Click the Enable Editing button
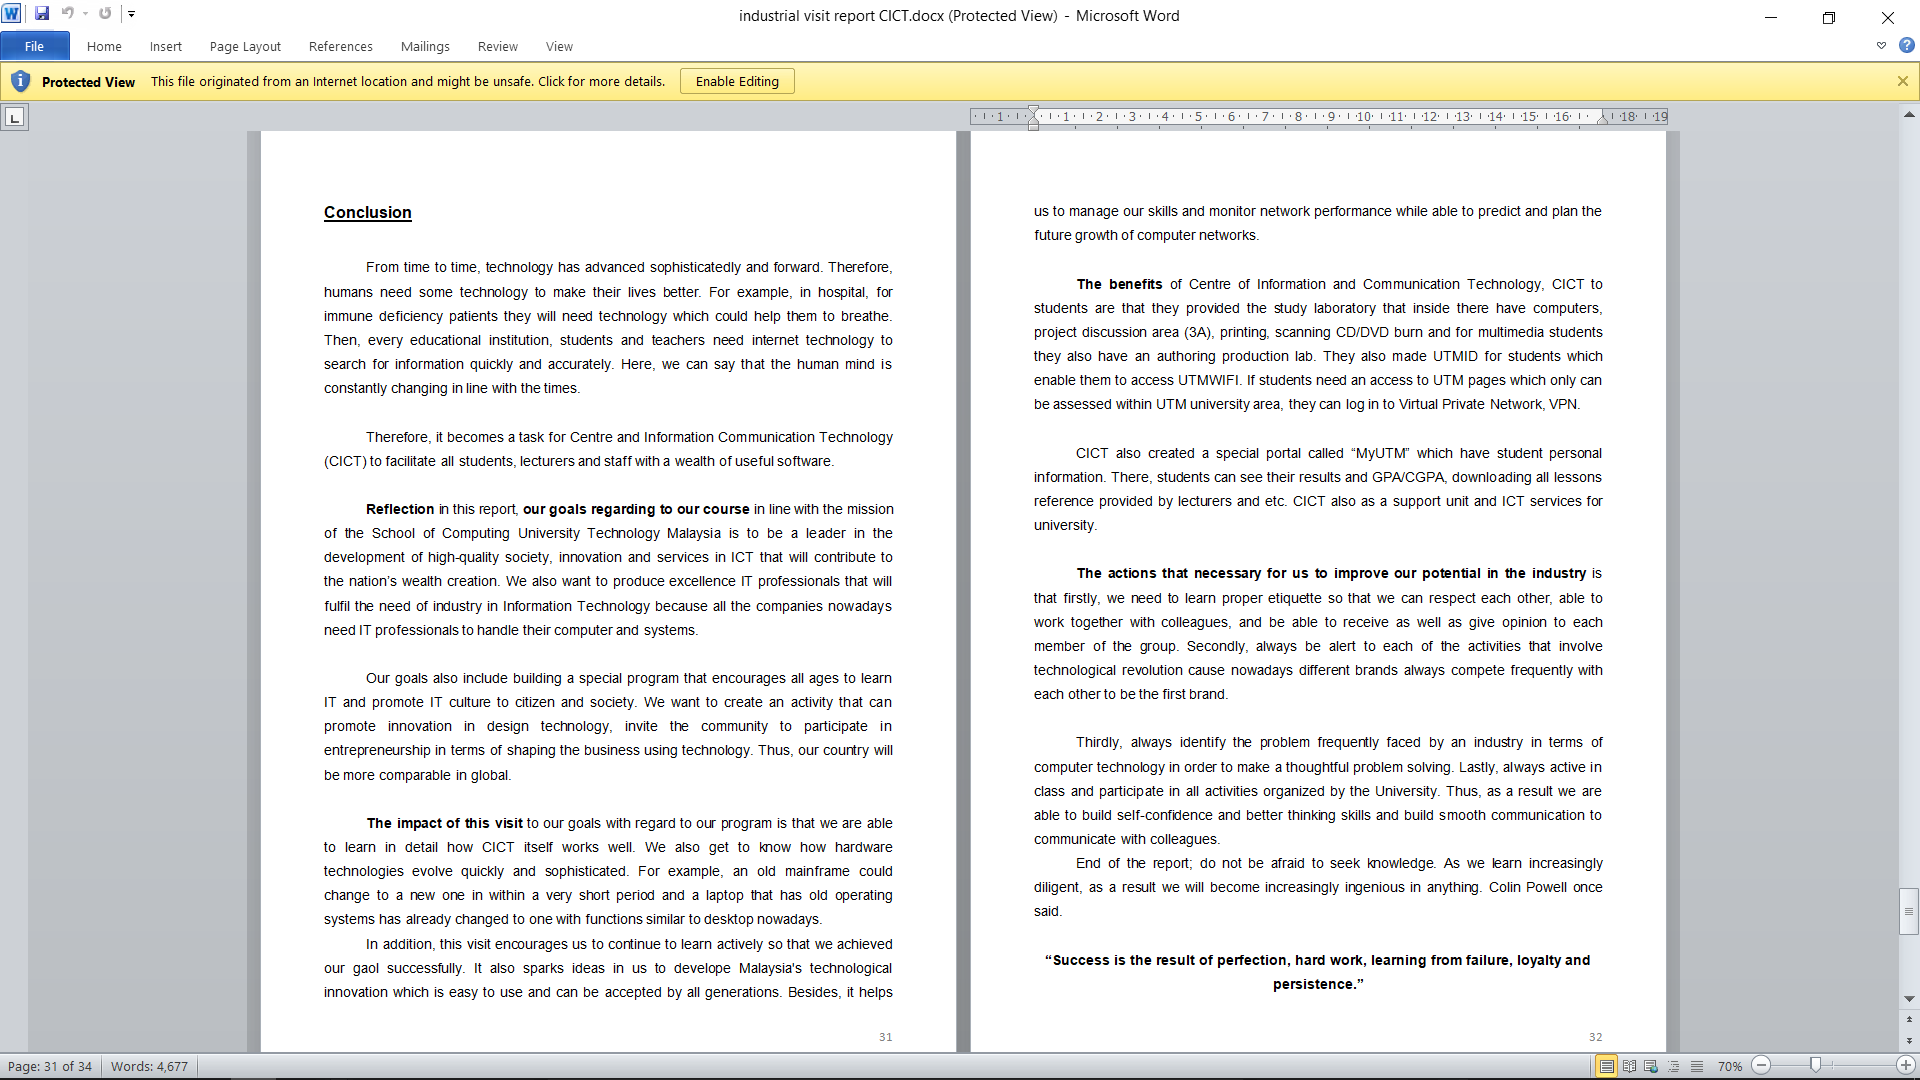Image resolution: width=1920 pixels, height=1080 pixels. point(737,81)
